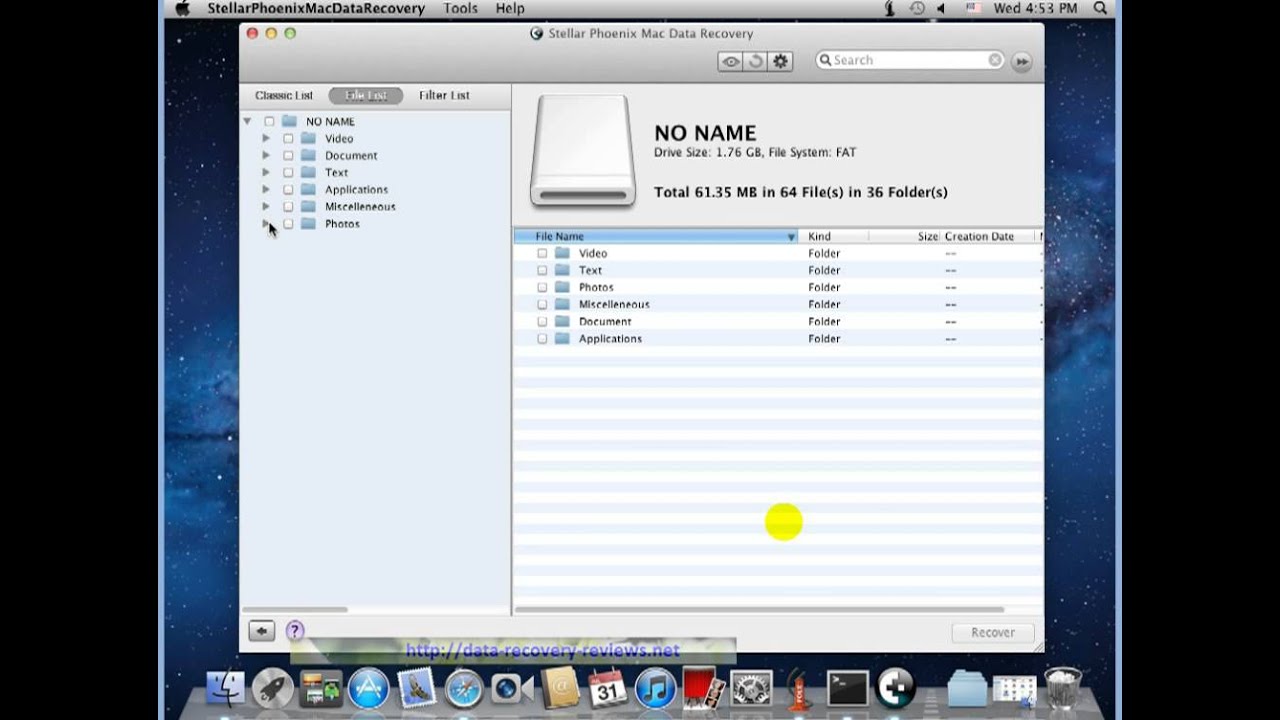Open the Address Book Dock icon
This screenshot has width=1280, height=720.
(x=560, y=688)
